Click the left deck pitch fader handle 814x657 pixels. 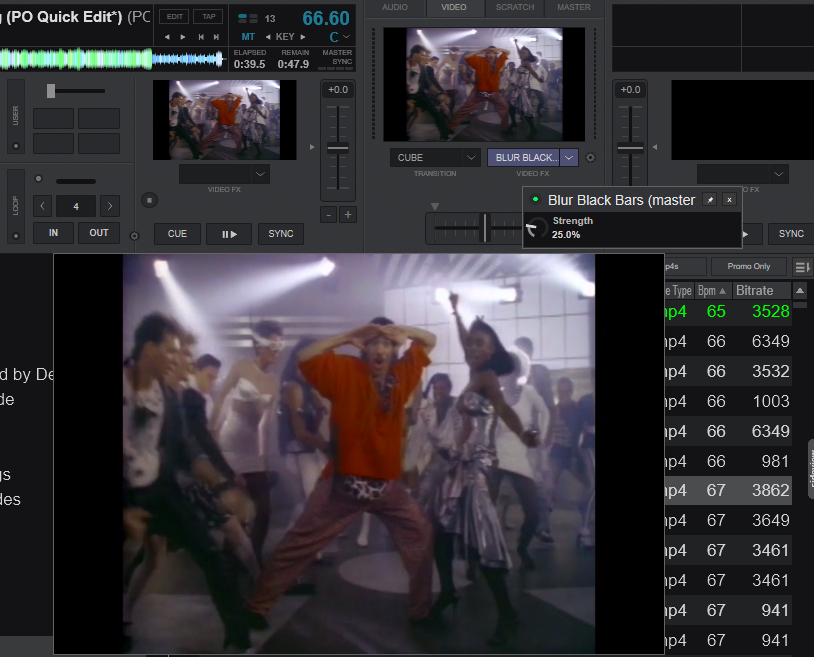pos(338,148)
